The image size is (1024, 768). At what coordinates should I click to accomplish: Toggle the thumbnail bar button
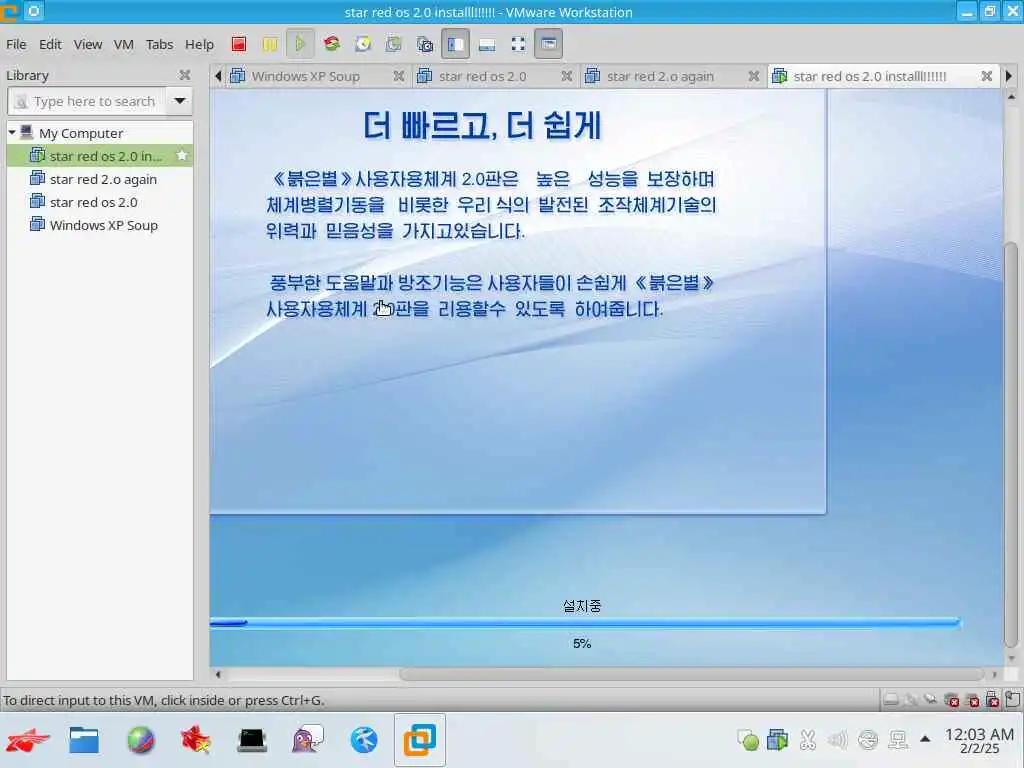(x=487, y=44)
